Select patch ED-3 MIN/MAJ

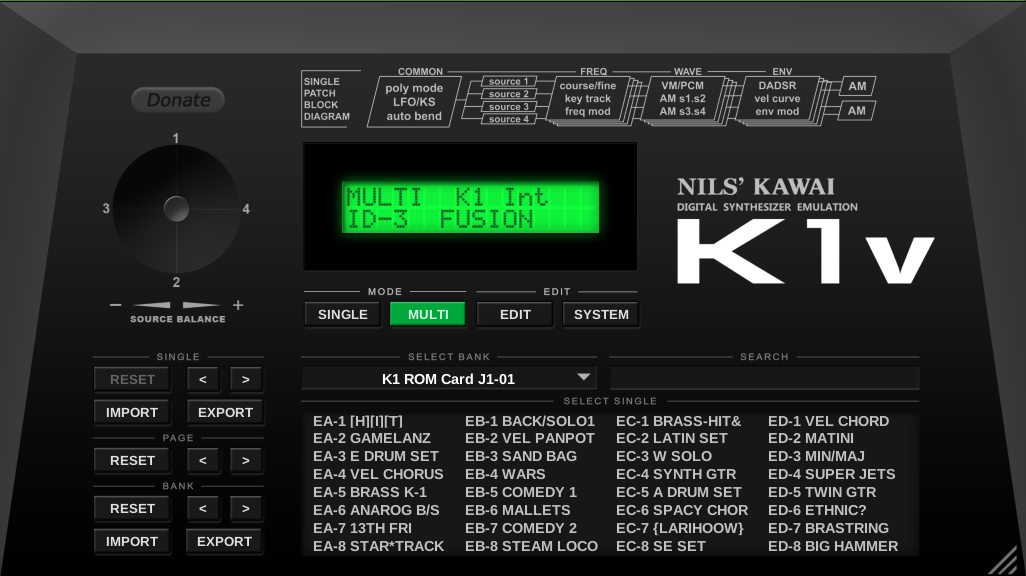816,456
